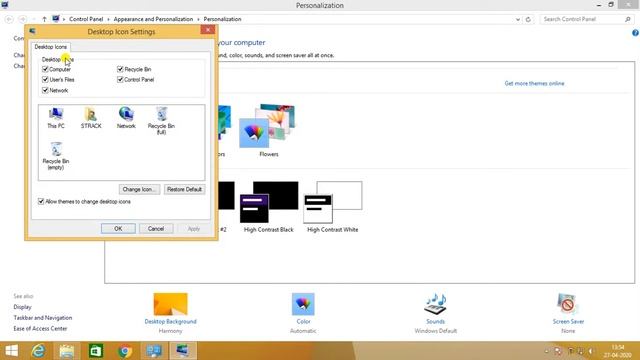640x360 pixels.
Task: Uncheck the Recycle Bin checkbox
Action: 120,69
